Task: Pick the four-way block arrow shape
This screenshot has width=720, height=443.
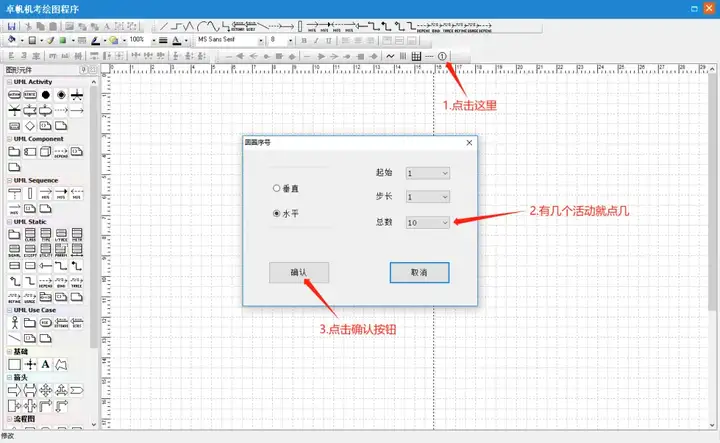Action: (45, 391)
